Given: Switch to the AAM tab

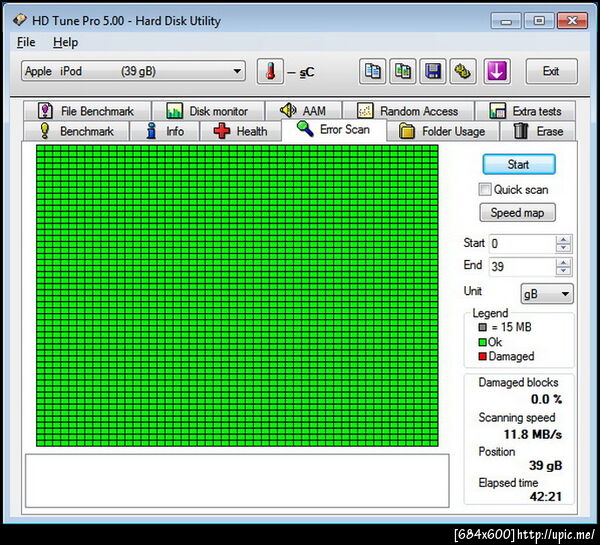Looking at the screenshot, I should tap(303, 111).
